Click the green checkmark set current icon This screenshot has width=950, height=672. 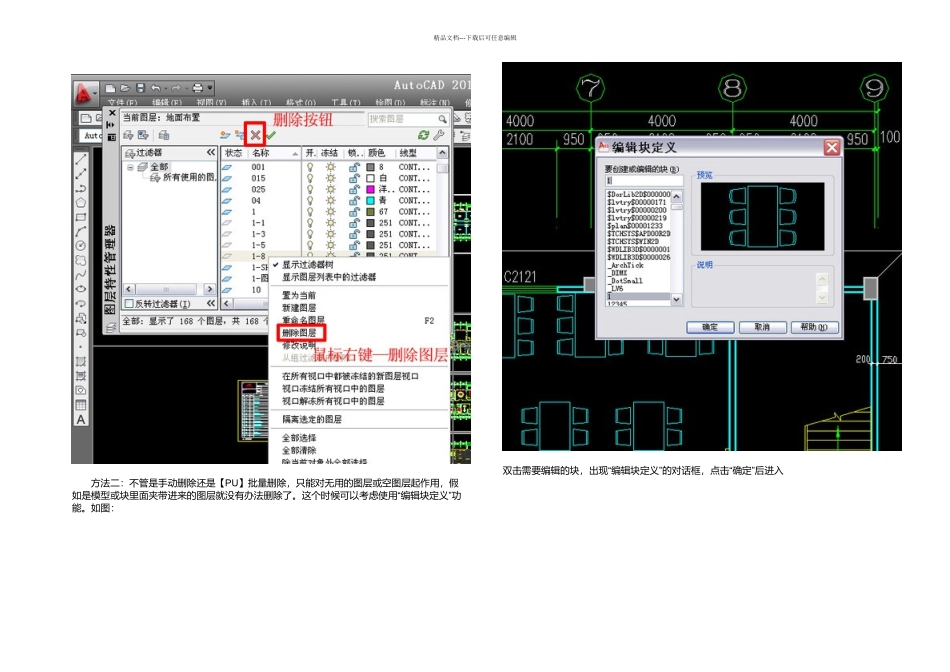[271, 136]
